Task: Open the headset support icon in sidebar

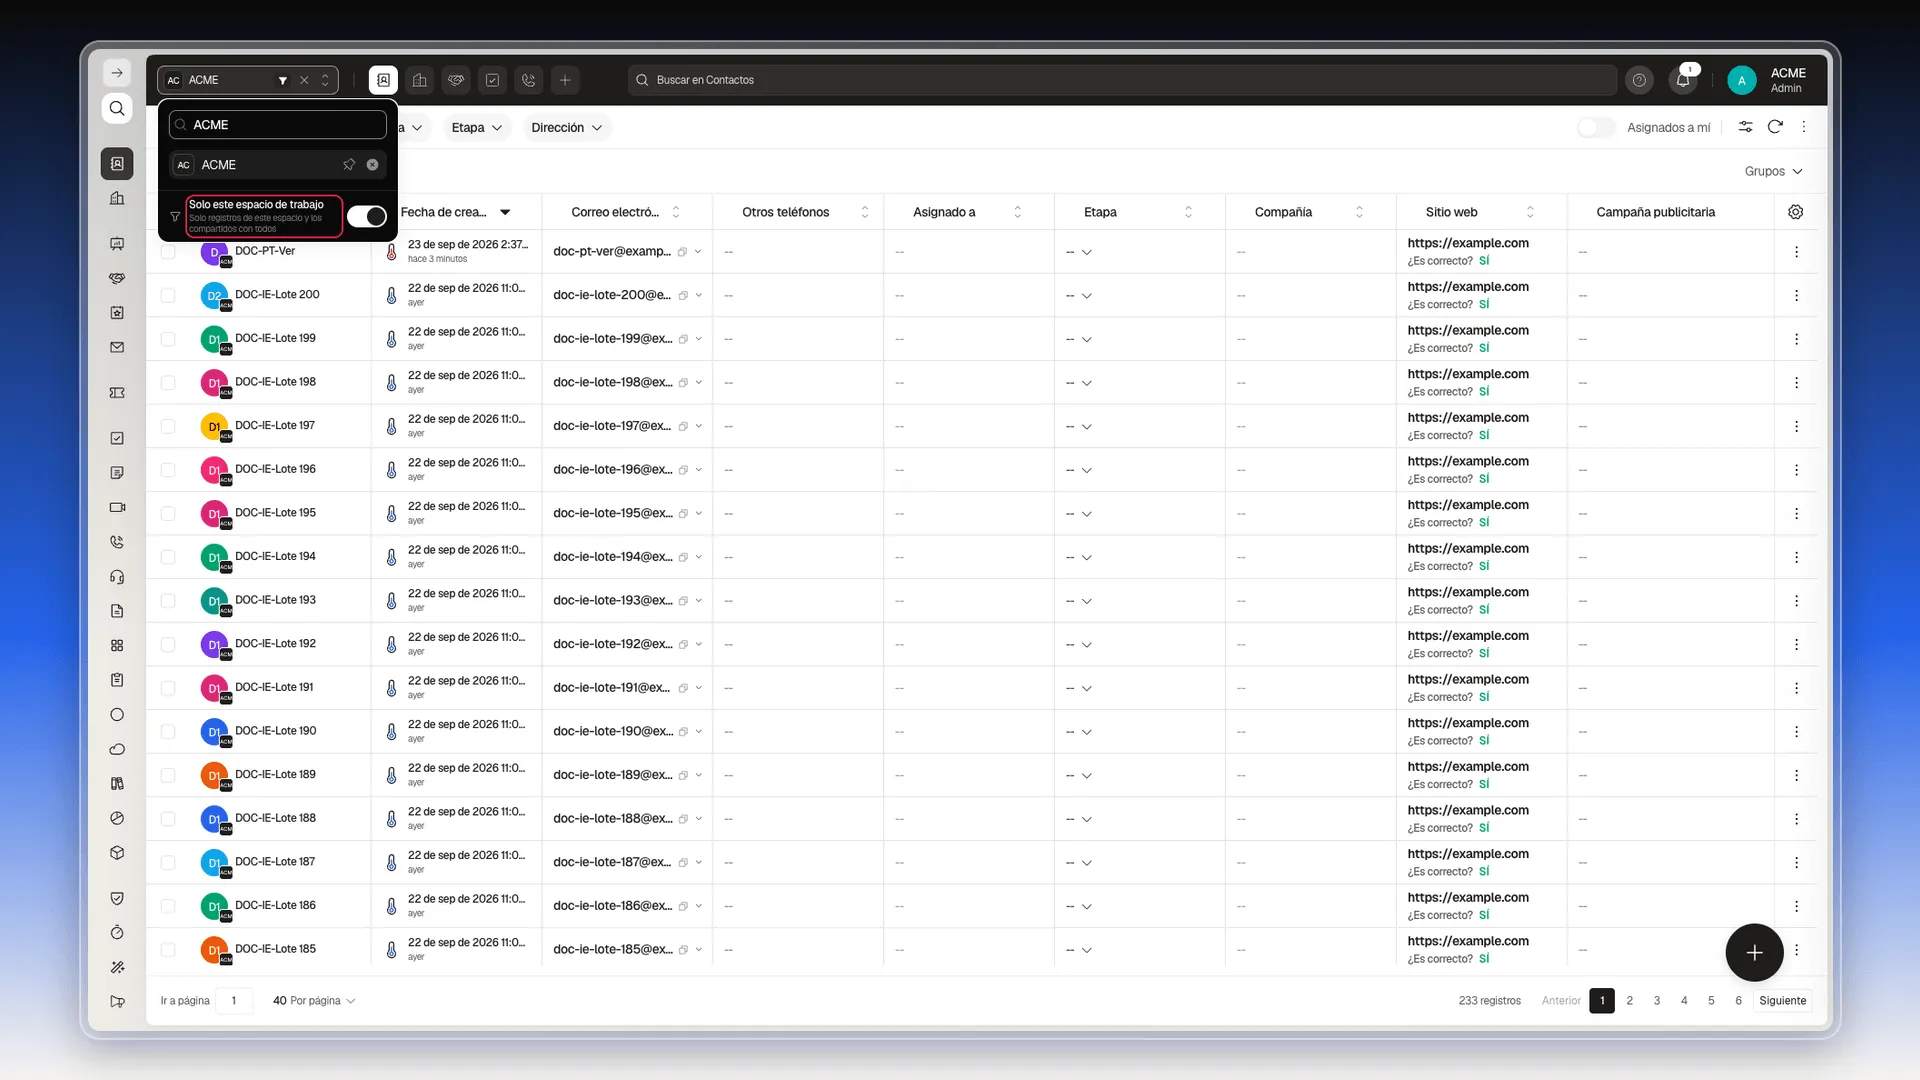Action: click(x=117, y=577)
